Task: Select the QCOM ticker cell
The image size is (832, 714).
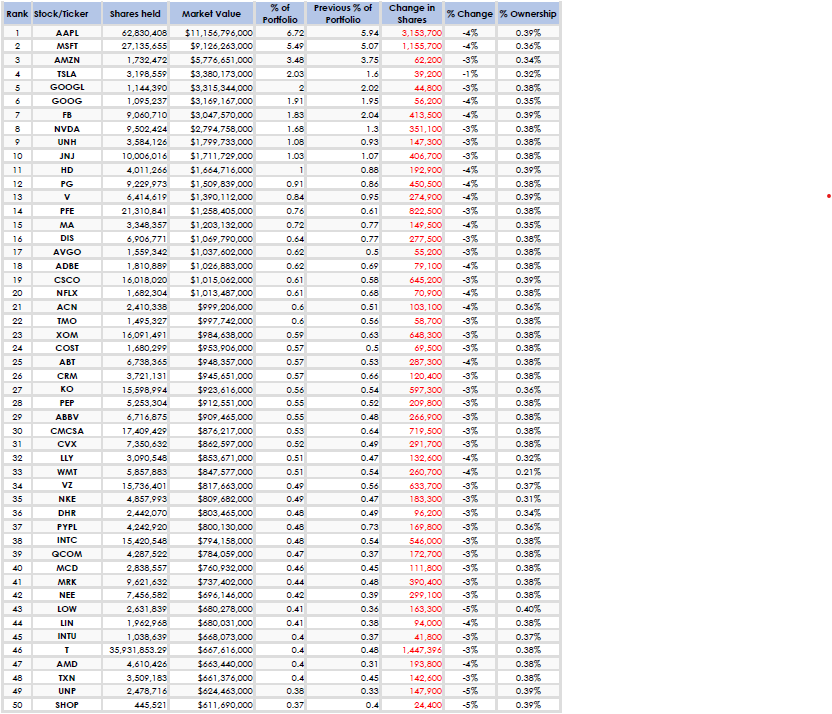Action: (67, 554)
